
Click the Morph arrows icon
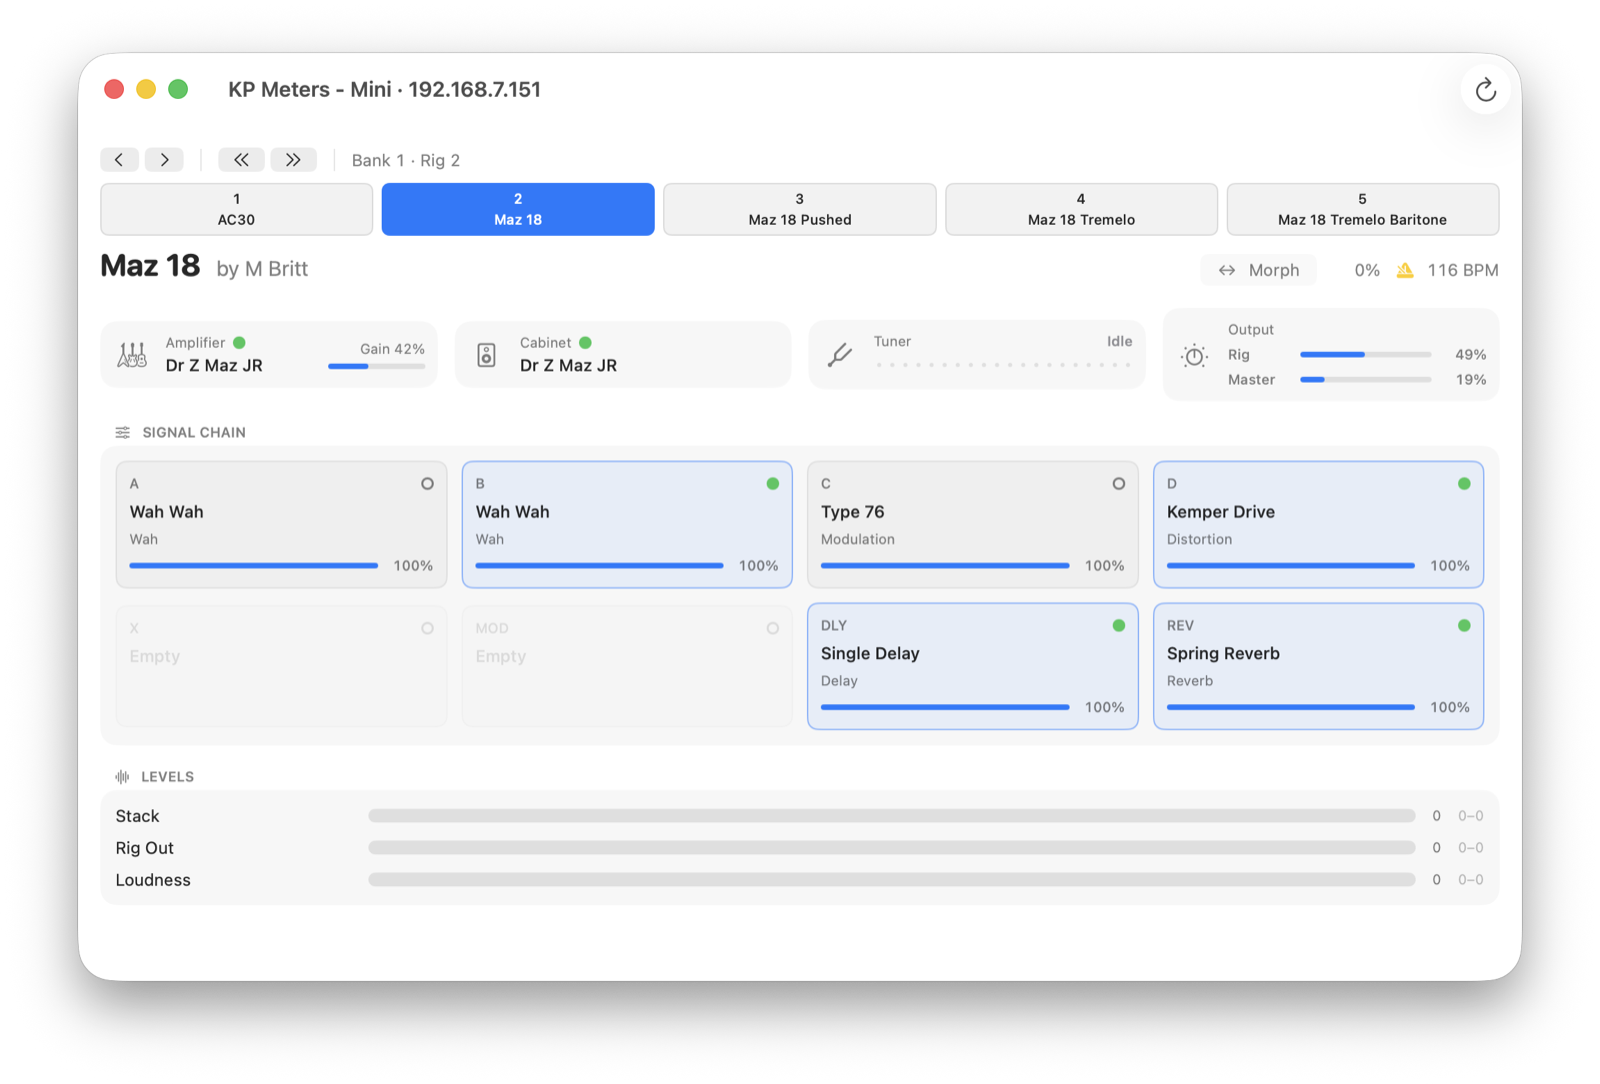click(1227, 270)
